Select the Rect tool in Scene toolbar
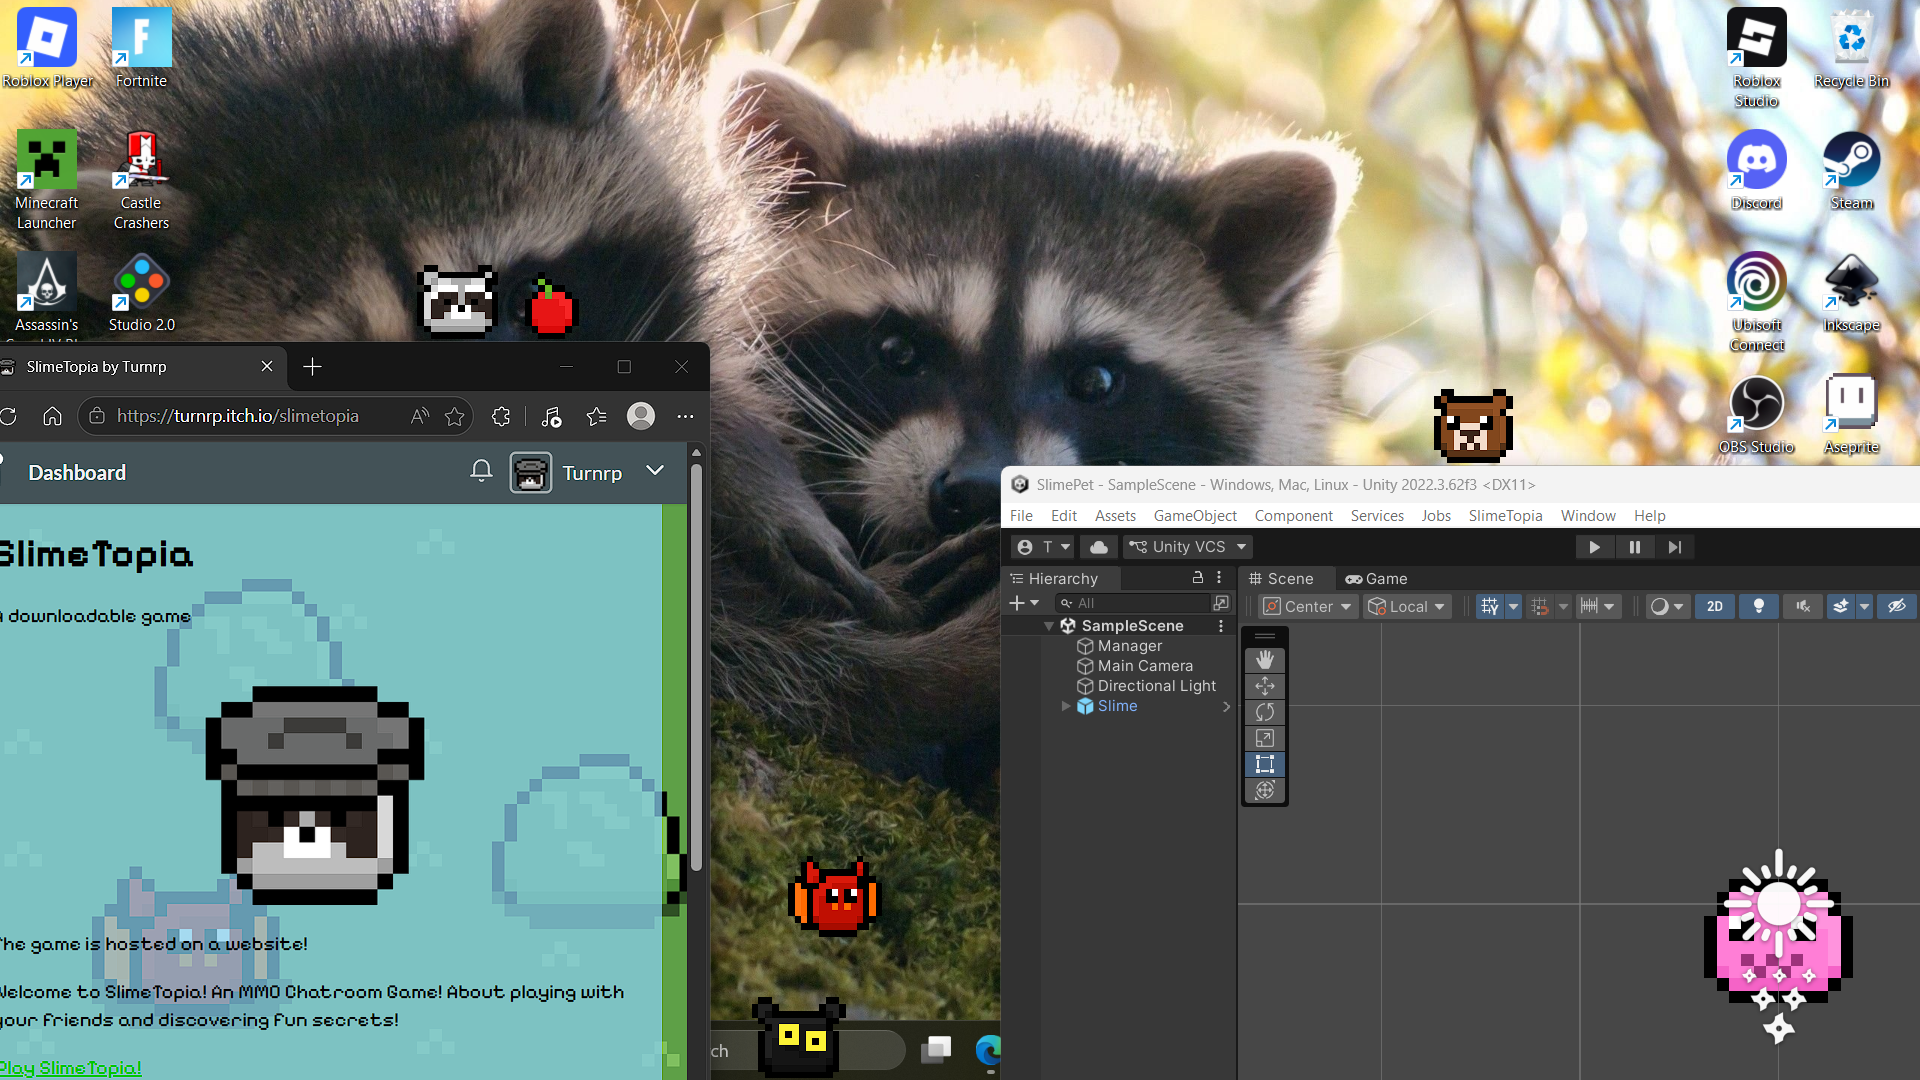Screen dimensions: 1920x1080 [x=1264, y=764]
